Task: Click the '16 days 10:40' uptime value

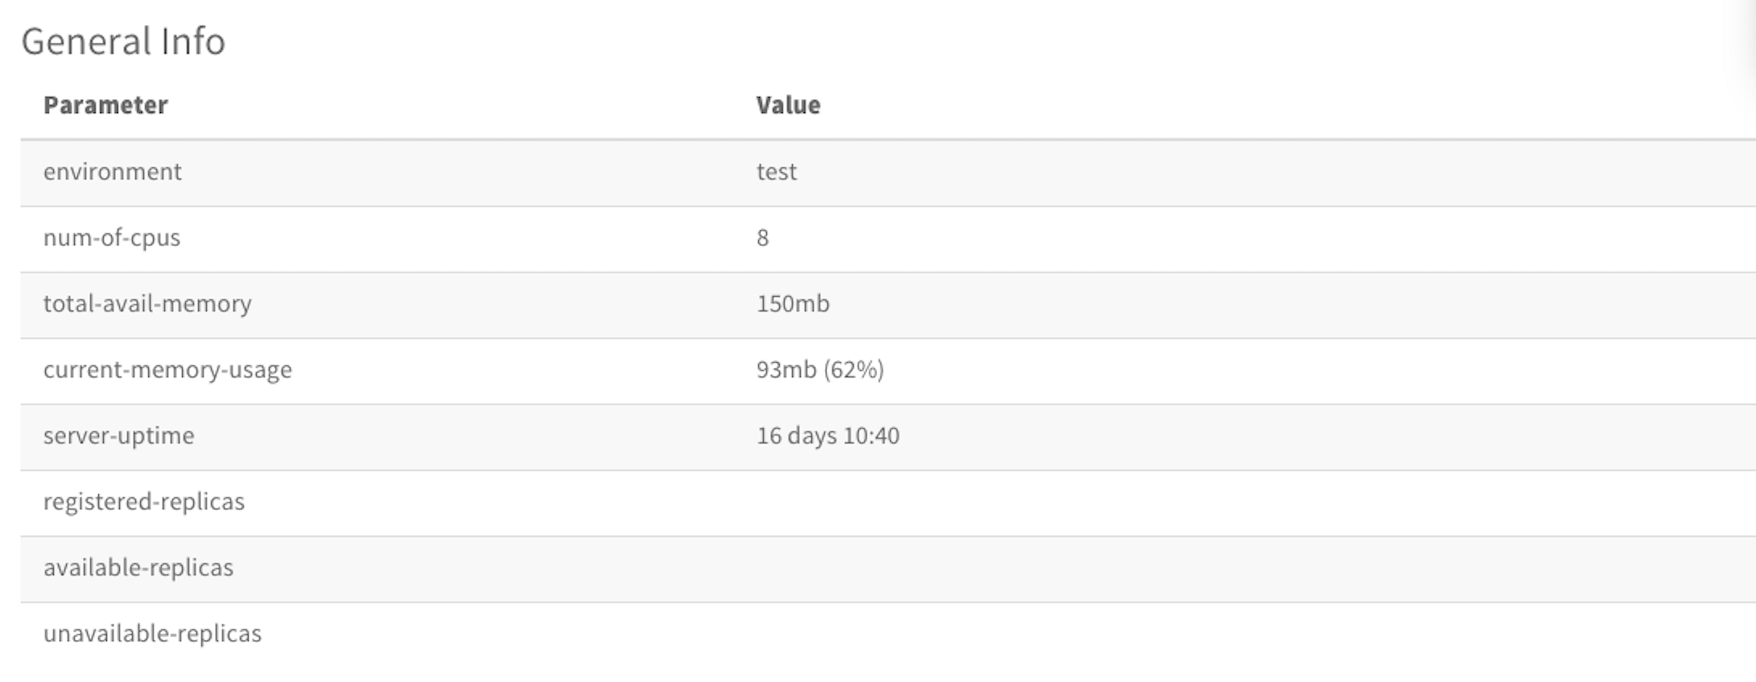Action: tap(828, 436)
